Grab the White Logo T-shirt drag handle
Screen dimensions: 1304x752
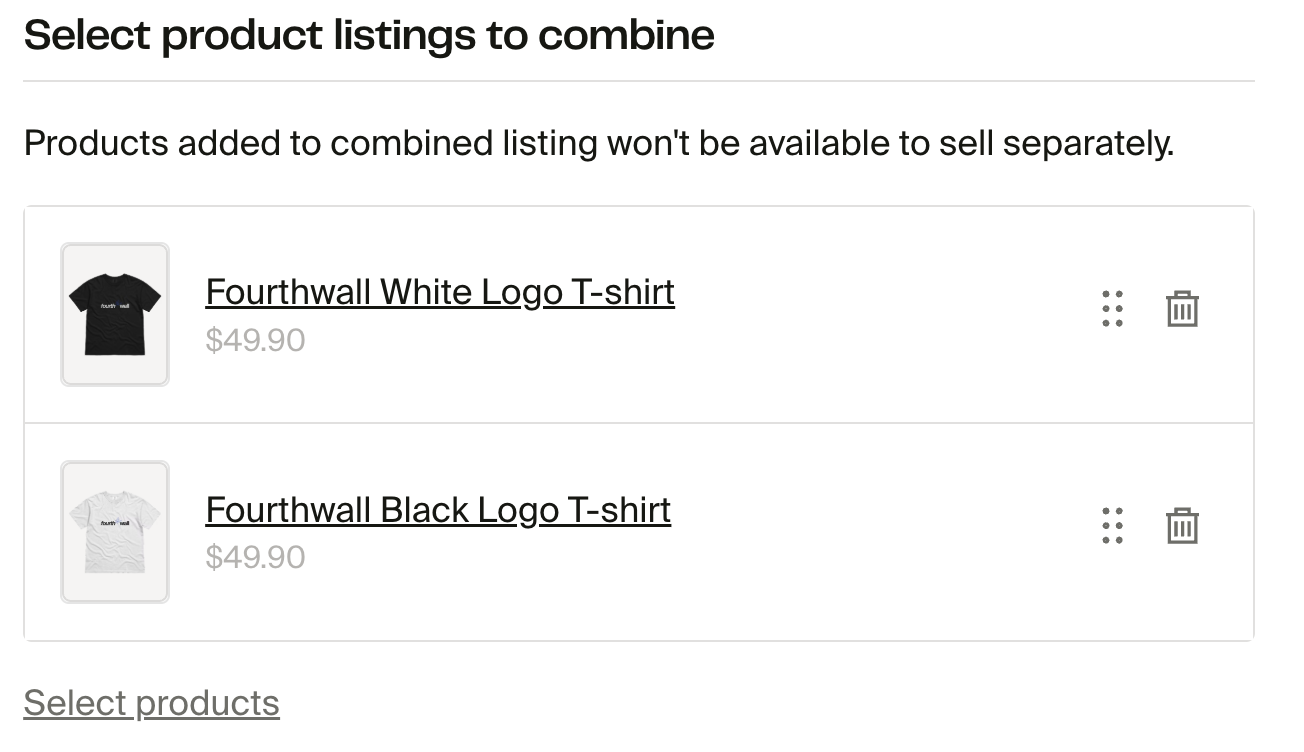(x=1112, y=309)
